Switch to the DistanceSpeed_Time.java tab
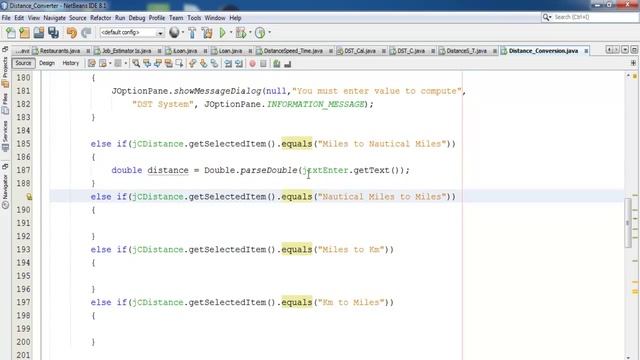Viewport: 640px width, 360px height. pos(293,51)
